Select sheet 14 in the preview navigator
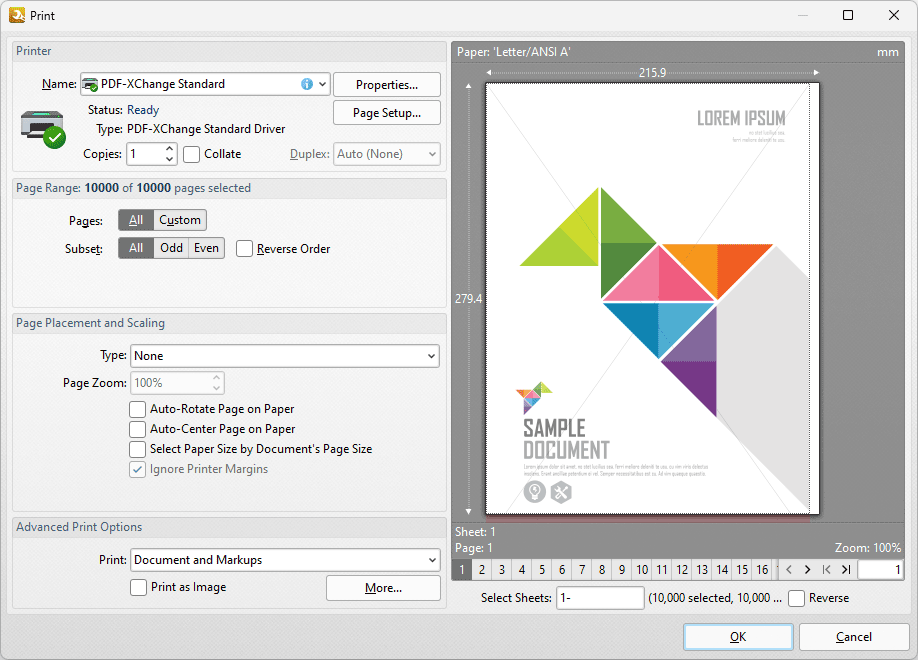Viewport: 918px width, 660px height. click(722, 569)
